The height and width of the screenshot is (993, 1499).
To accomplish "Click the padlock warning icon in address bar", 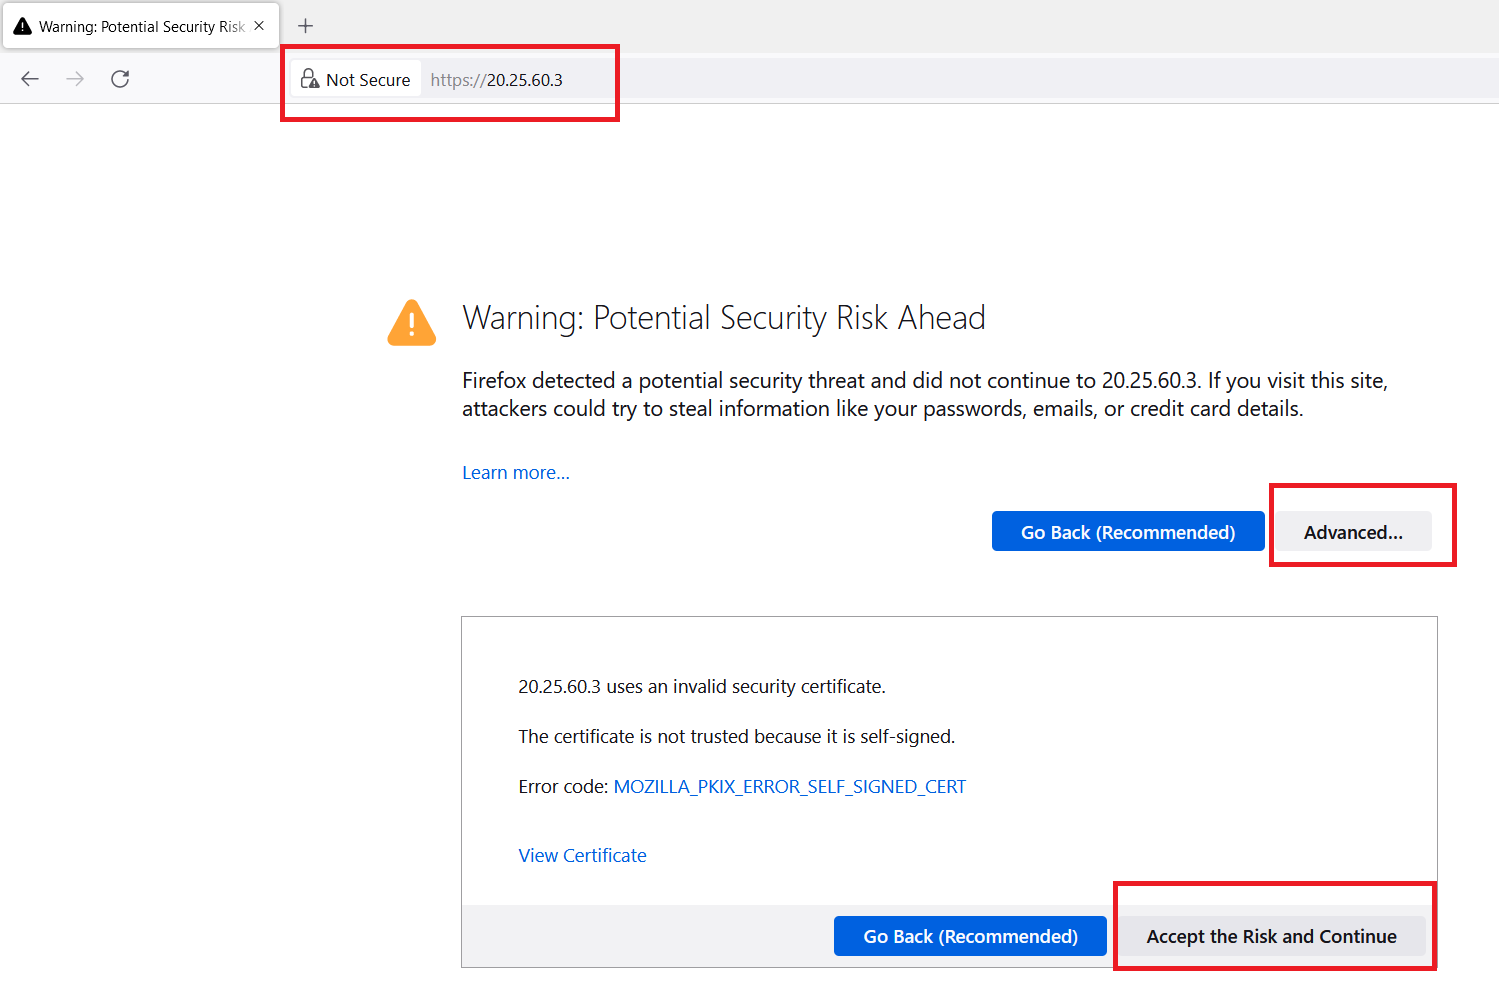I will pos(310,79).
